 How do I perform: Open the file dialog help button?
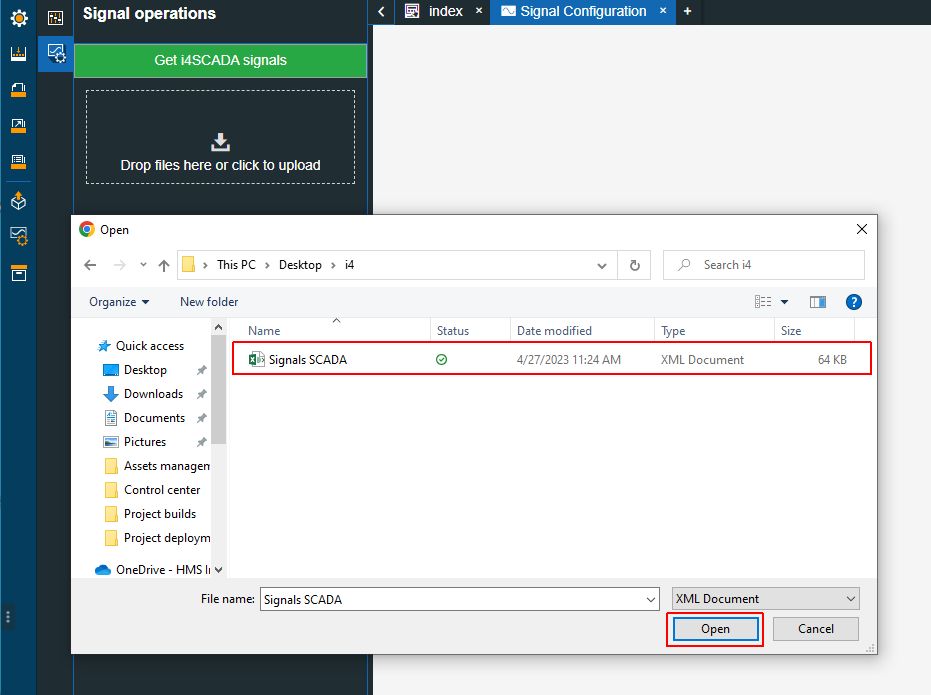point(853,302)
